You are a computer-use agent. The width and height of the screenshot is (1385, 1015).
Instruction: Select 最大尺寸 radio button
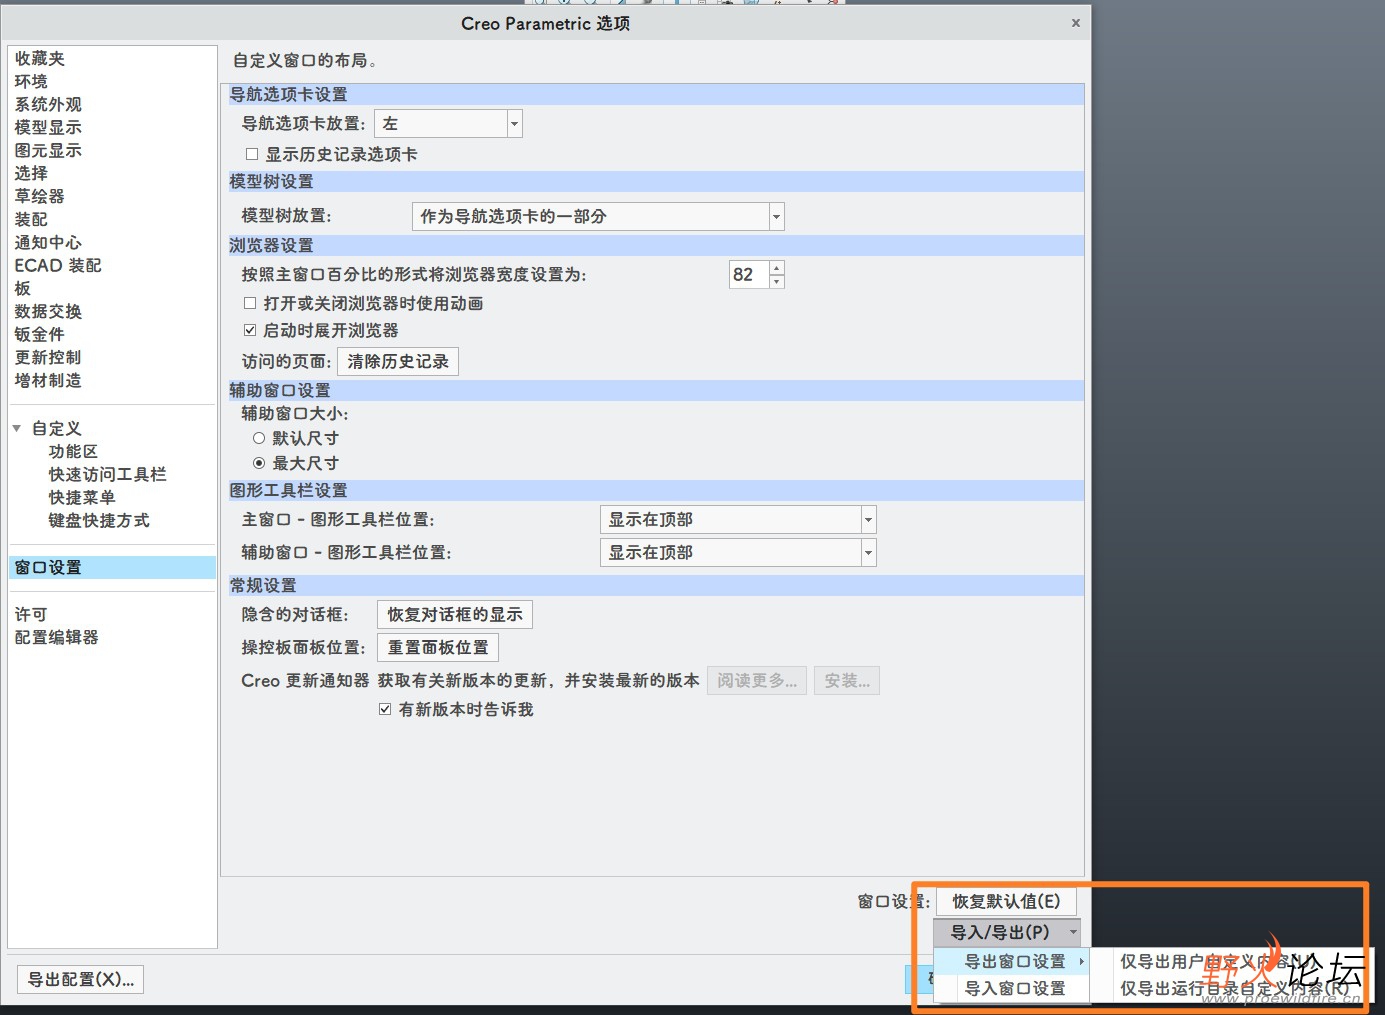point(259,464)
